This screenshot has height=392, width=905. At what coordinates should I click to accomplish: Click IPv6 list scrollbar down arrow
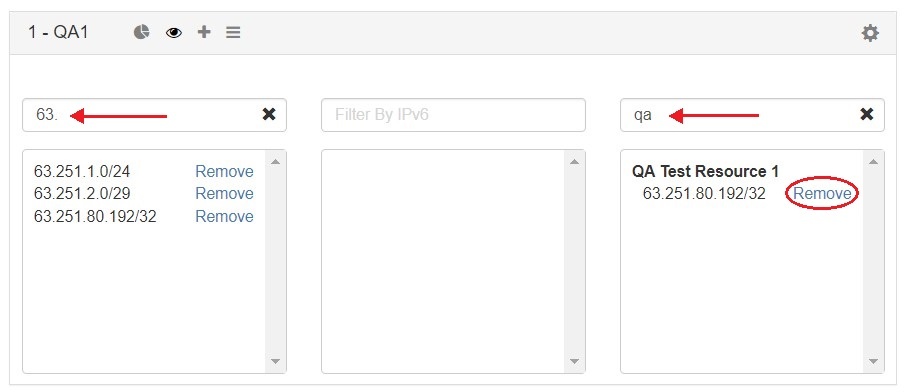(x=574, y=361)
